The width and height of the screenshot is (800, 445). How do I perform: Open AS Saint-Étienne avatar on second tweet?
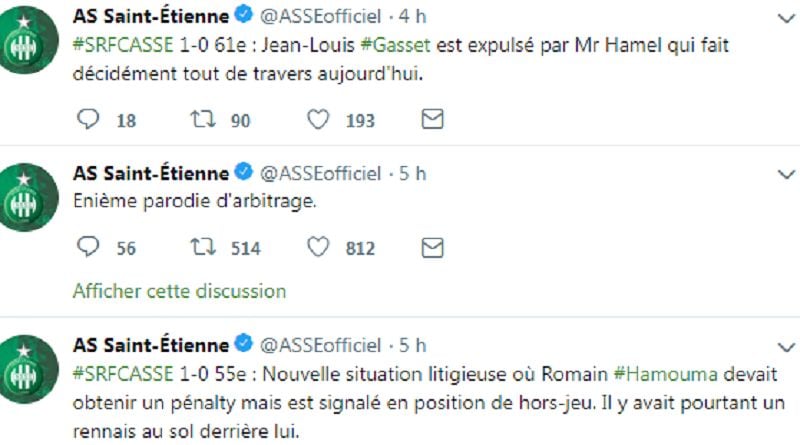pyautogui.click(x=28, y=197)
